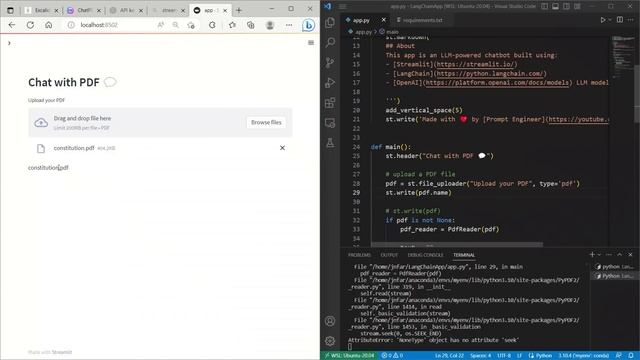Open Problems panel tab
The height and width of the screenshot is (360, 640).
(359, 255)
